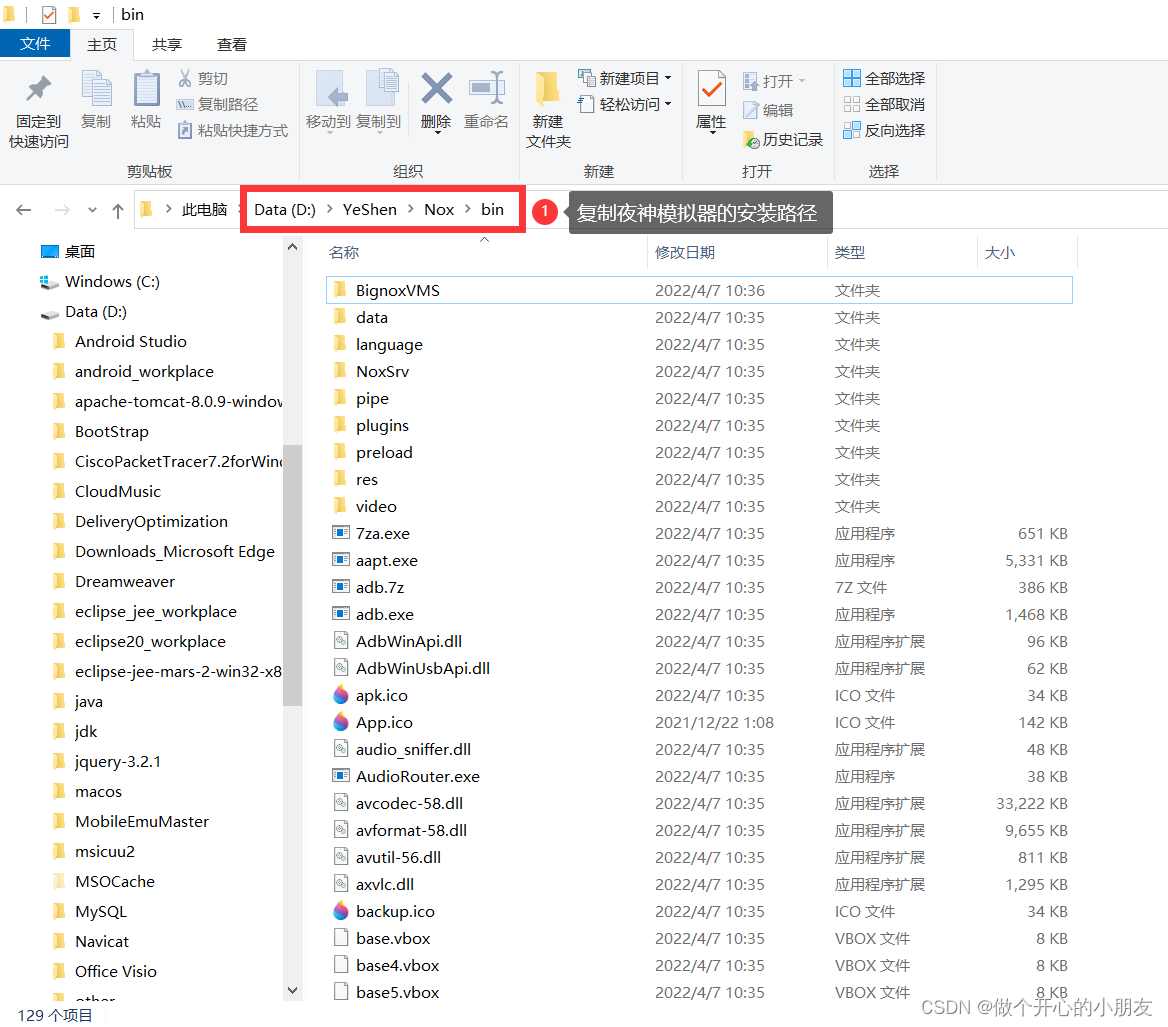This screenshot has width=1168, height=1027.
Task: Click 此电脑 in the address bar
Action: point(204,209)
